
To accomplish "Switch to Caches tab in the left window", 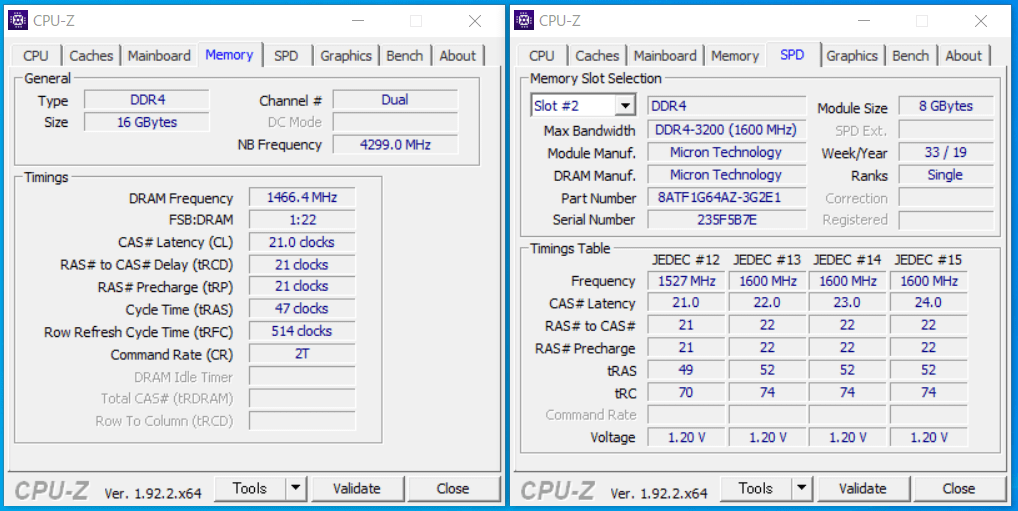I will coord(92,56).
